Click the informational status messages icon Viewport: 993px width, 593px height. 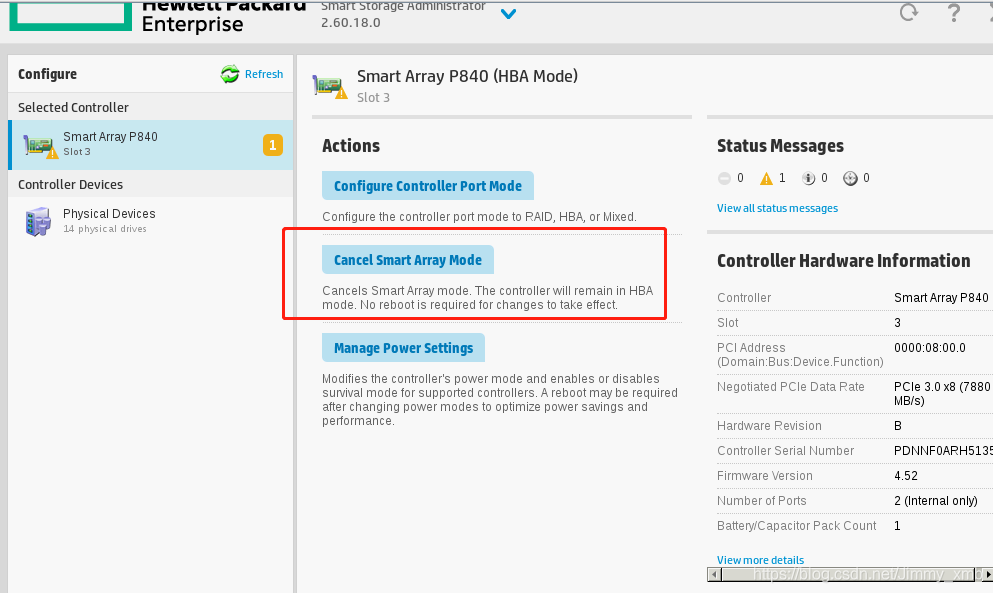point(809,179)
